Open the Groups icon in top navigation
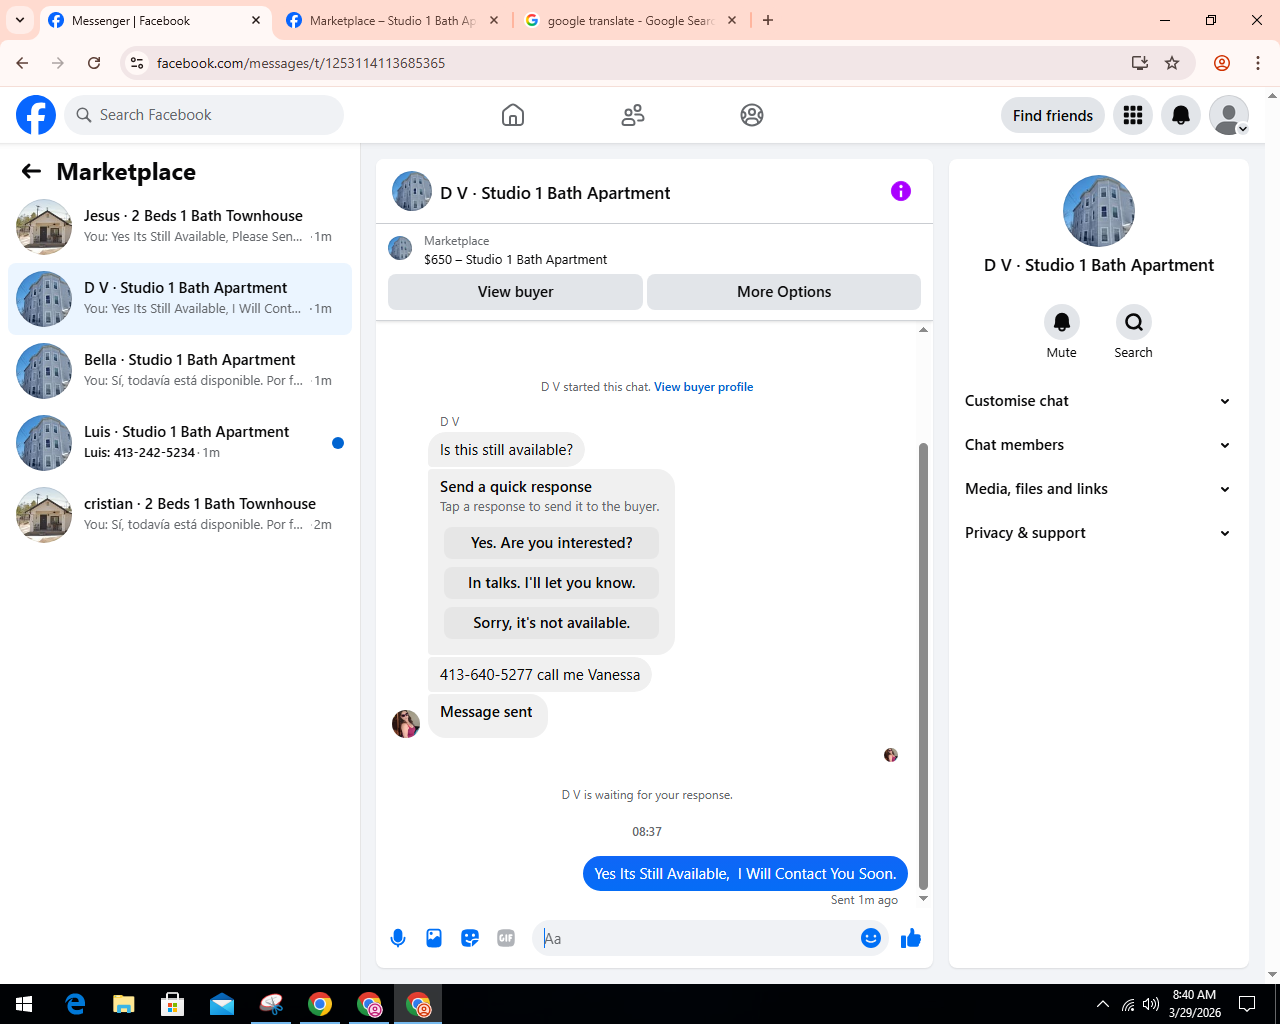 [752, 115]
